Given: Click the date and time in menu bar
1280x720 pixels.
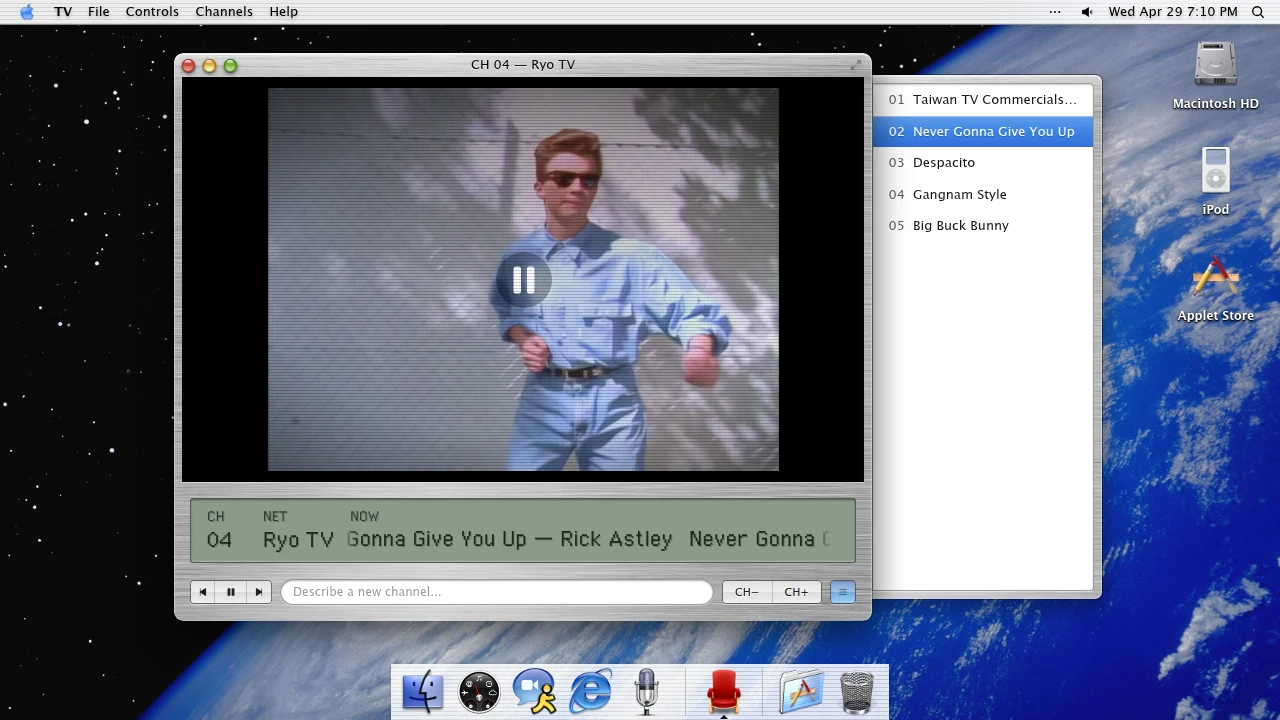Looking at the screenshot, I should pos(1173,12).
